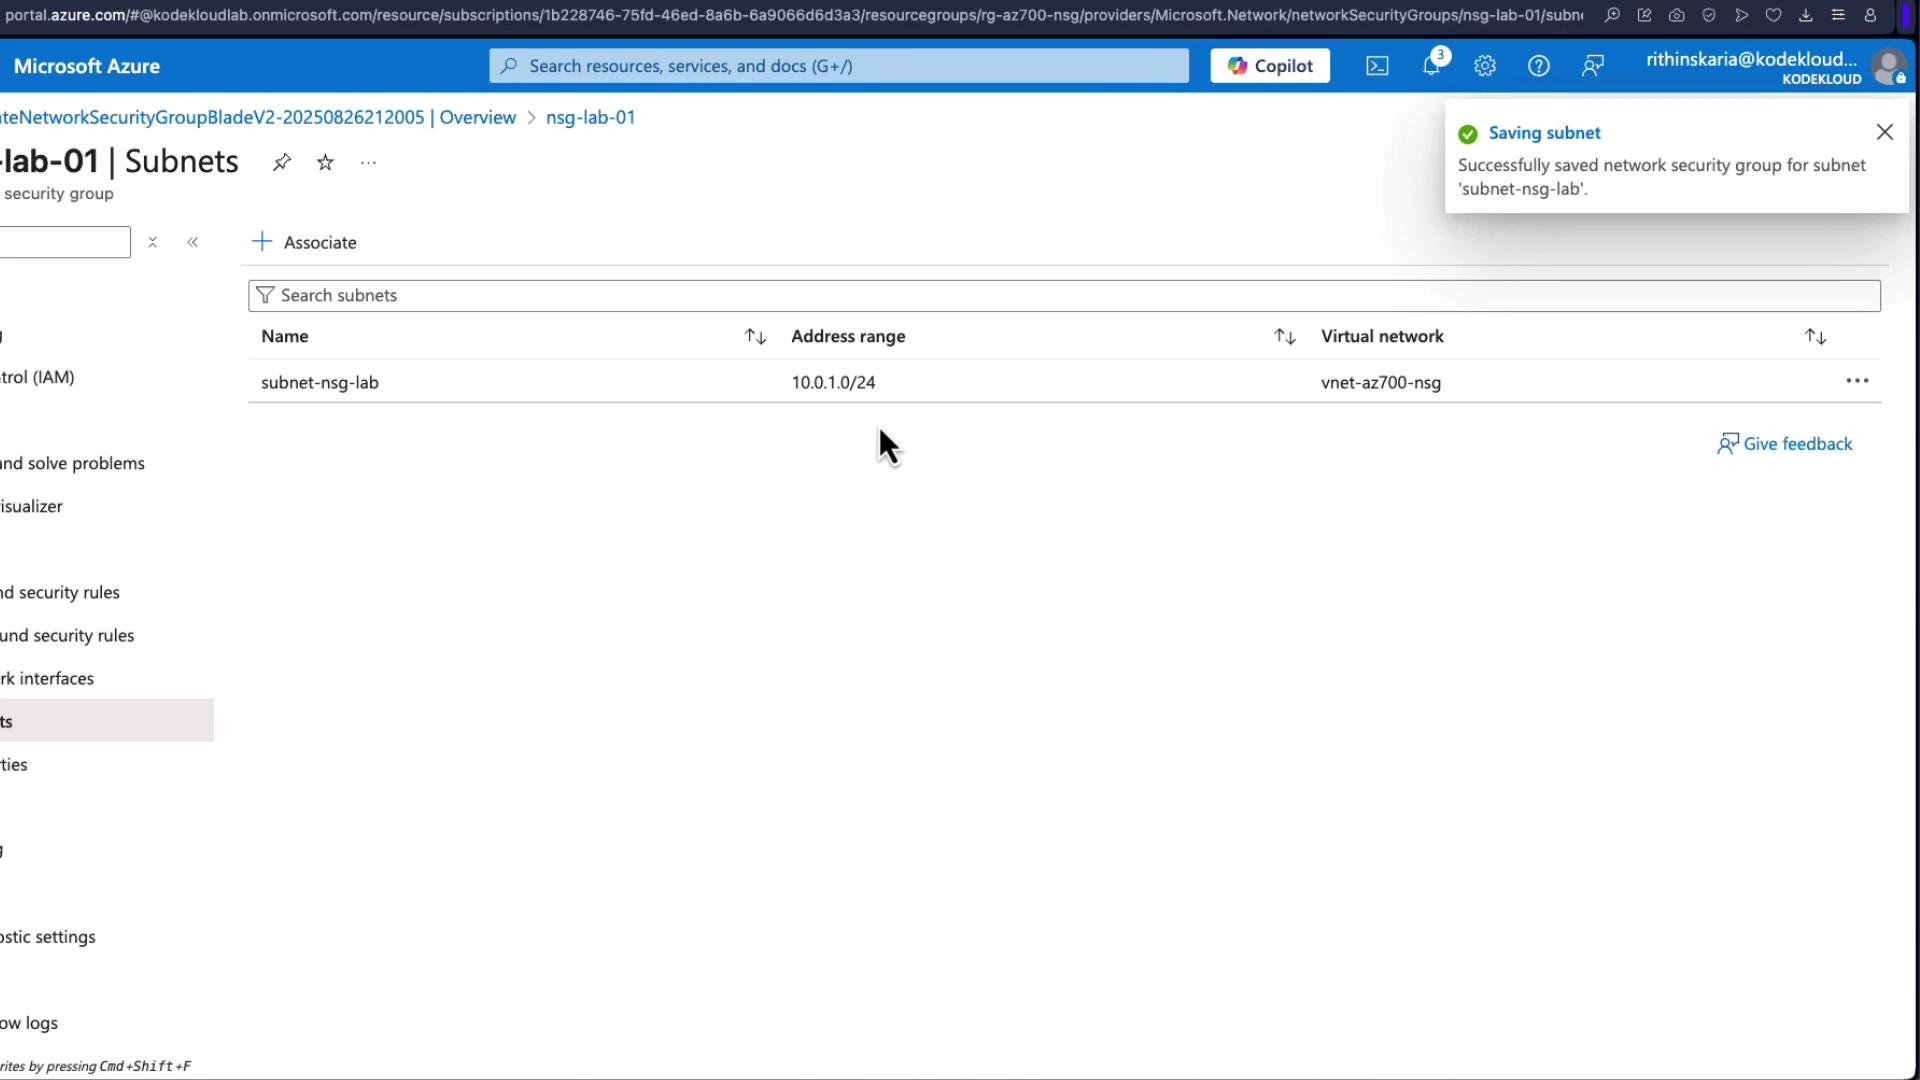Open the Help question mark icon
Screen dimensions: 1920x1080
point(1539,66)
